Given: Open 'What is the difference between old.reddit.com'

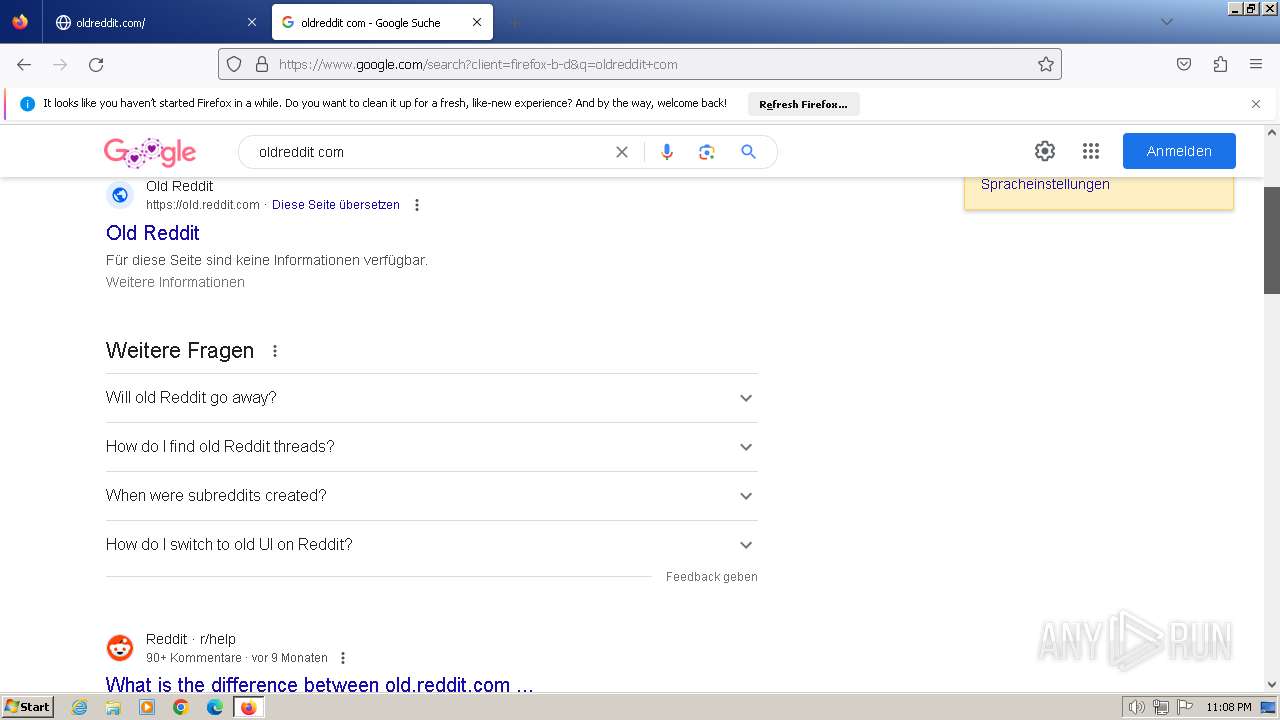Looking at the screenshot, I should pyautogui.click(x=320, y=685).
